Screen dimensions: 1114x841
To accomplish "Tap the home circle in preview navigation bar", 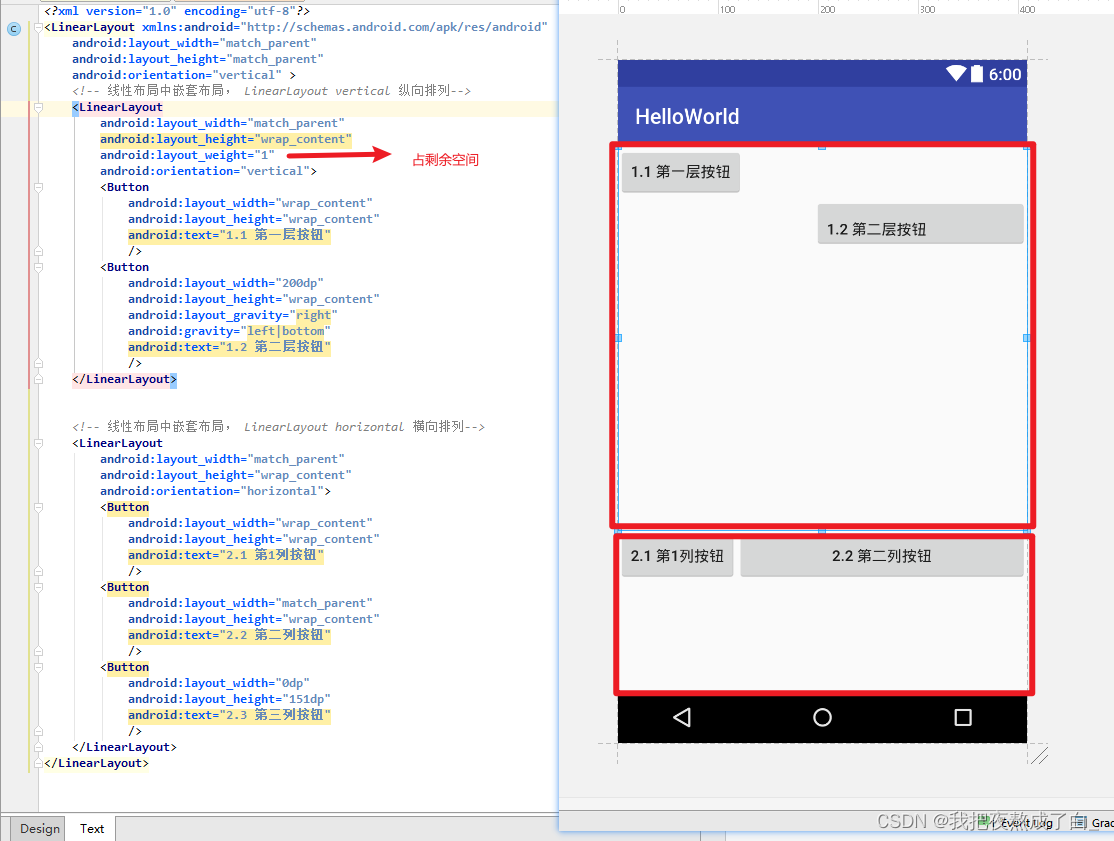I will pyautogui.click(x=822, y=717).
